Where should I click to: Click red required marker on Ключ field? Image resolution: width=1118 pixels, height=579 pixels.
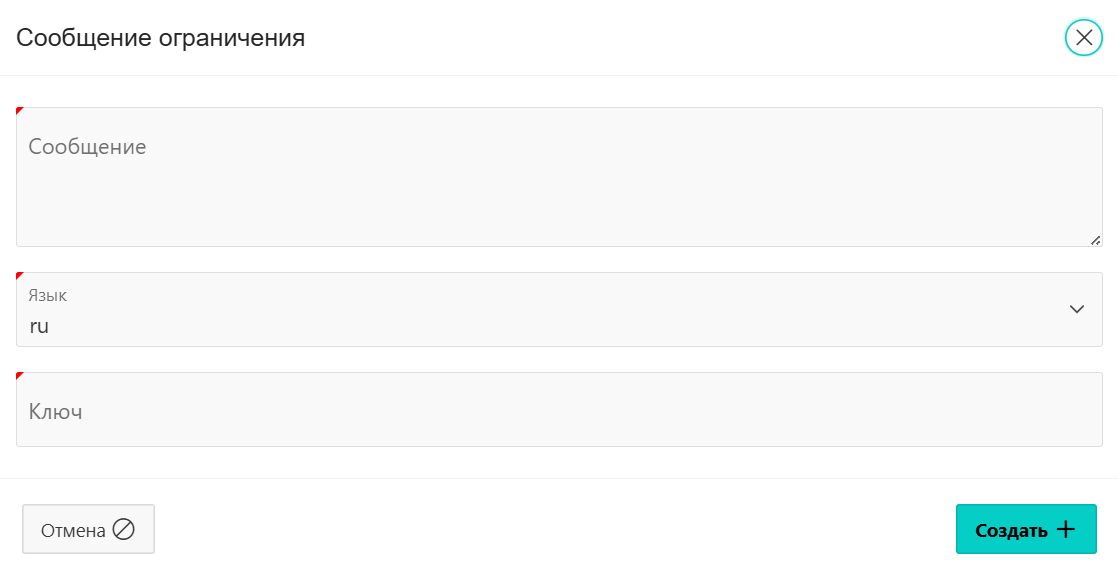click(19, 375)
